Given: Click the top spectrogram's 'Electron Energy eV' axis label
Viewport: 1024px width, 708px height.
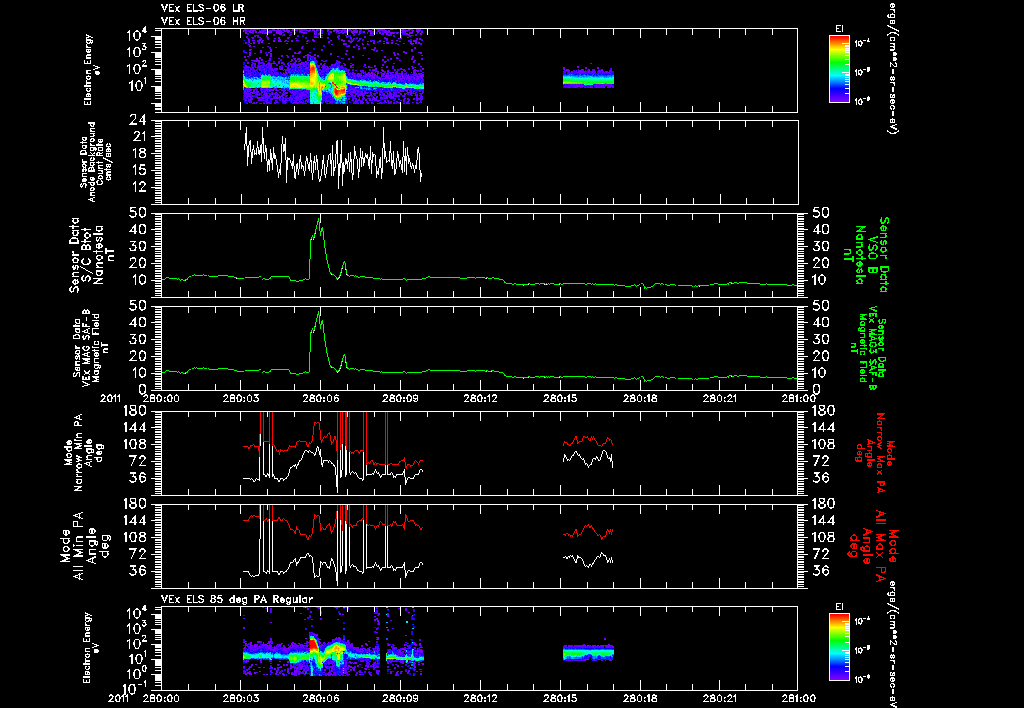Looking at the screenshot, I should coord(92,70).
